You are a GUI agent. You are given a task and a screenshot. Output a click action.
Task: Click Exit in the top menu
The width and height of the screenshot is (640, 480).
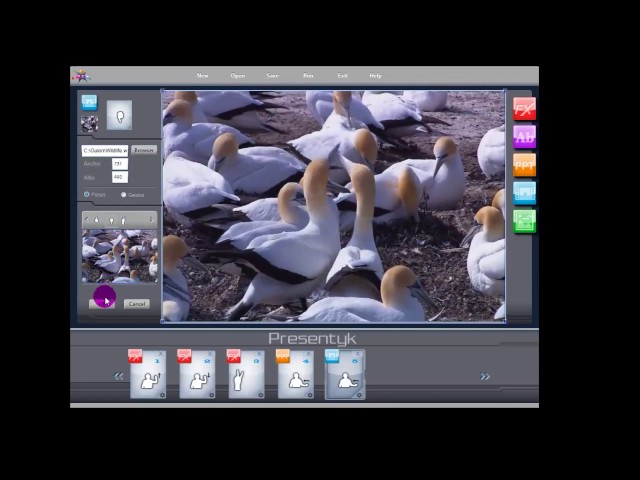342,76
